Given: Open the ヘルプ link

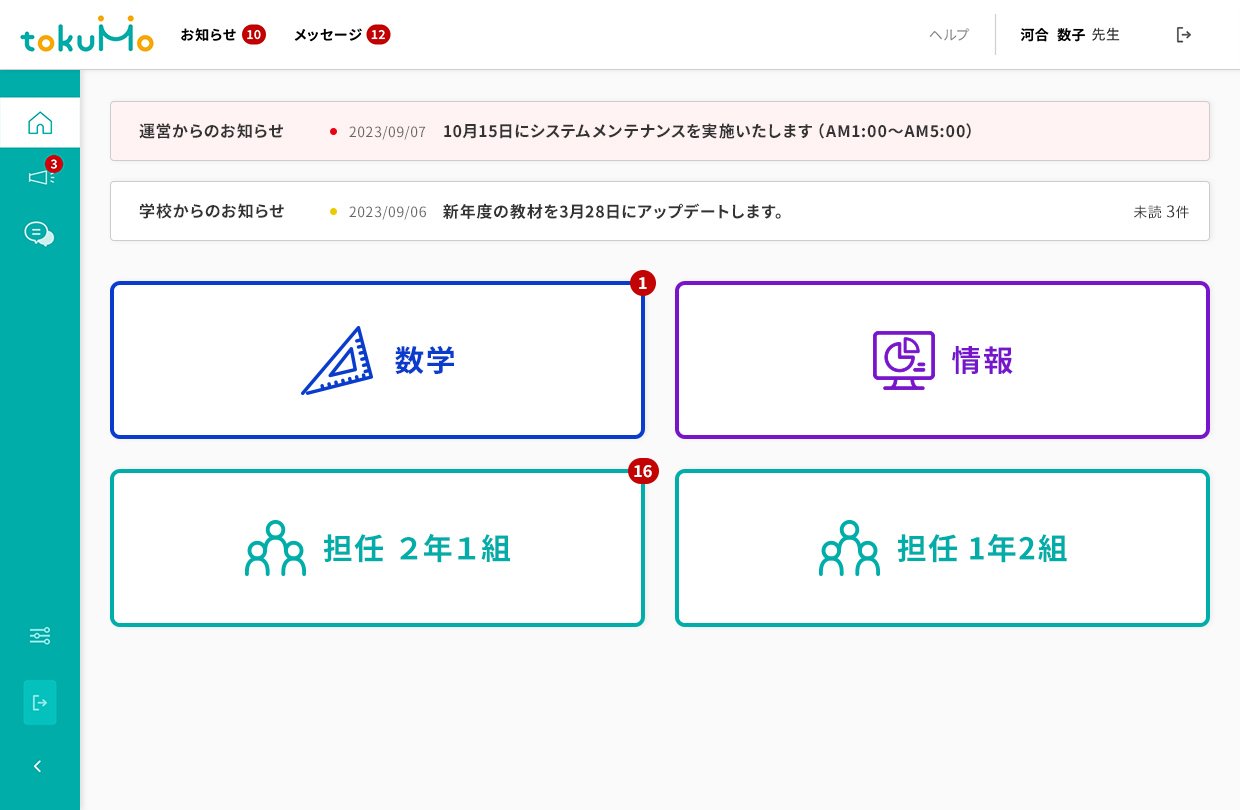Looking at the screenshot, I should click(948, 34).
